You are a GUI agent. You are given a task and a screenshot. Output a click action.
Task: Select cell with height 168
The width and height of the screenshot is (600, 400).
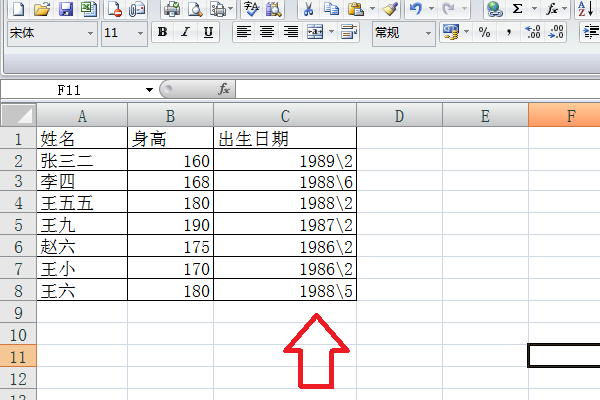[x=170, y=181]
